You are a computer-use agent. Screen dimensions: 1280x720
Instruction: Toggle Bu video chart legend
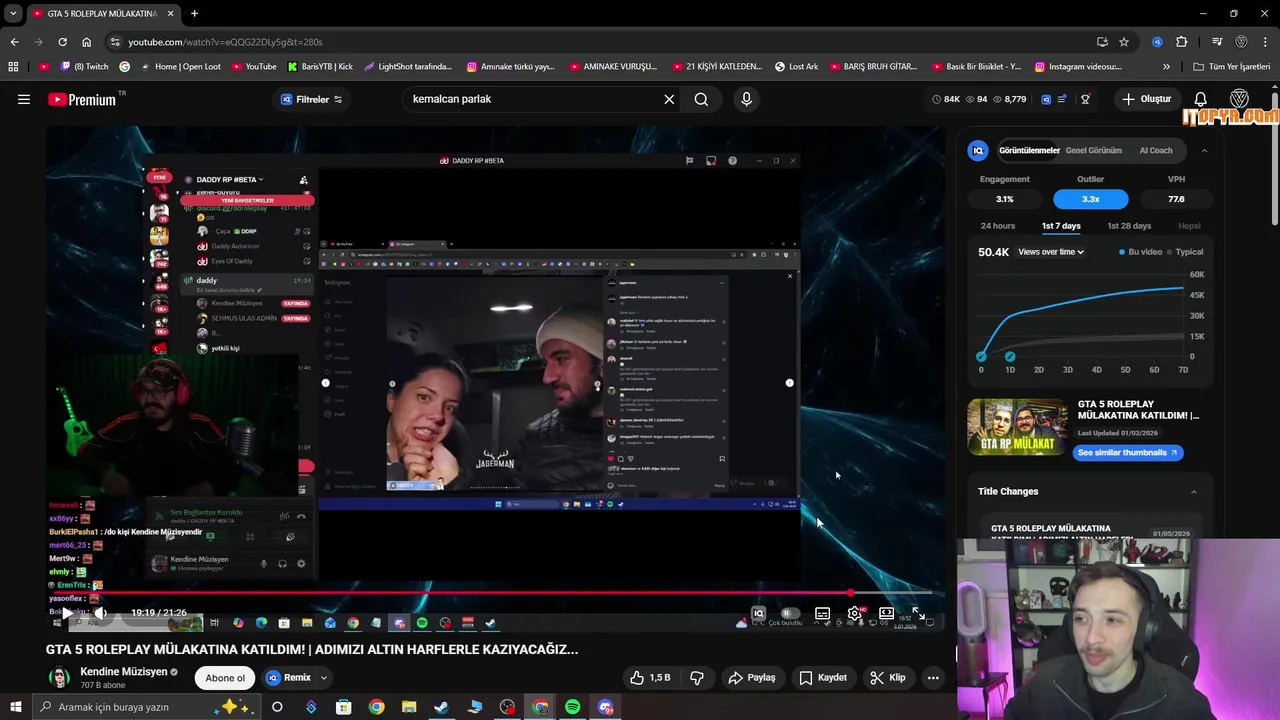click(1141, 252)
